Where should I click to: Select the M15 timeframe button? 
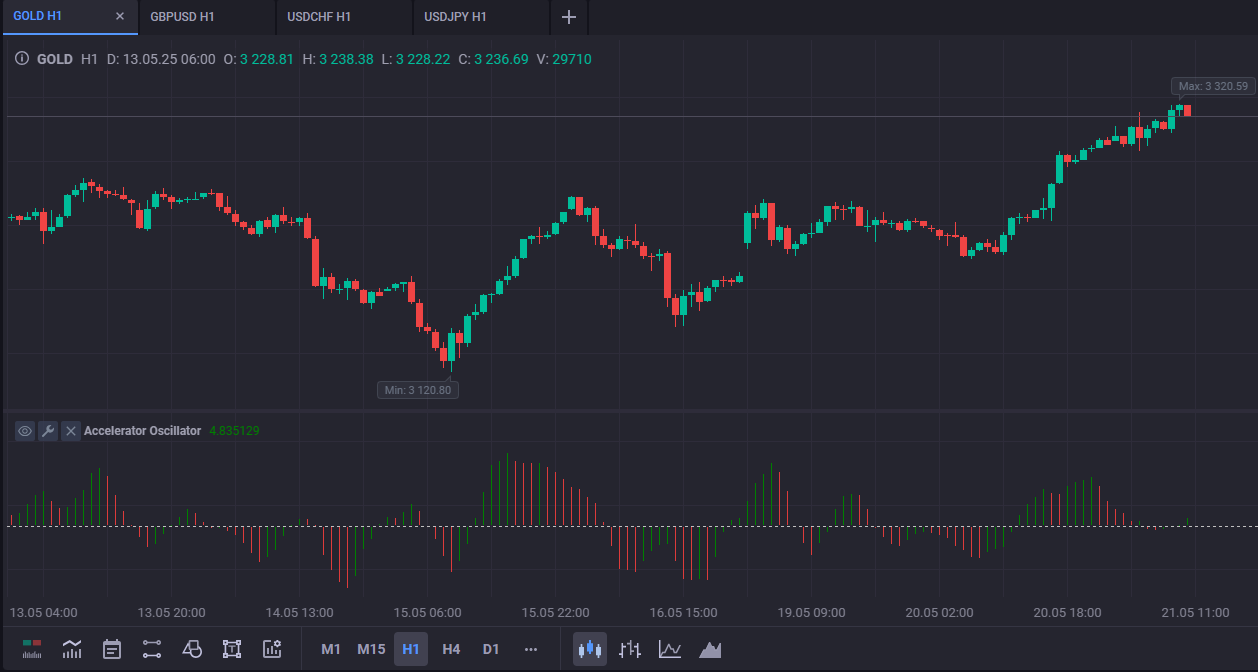tap(371, 649)
